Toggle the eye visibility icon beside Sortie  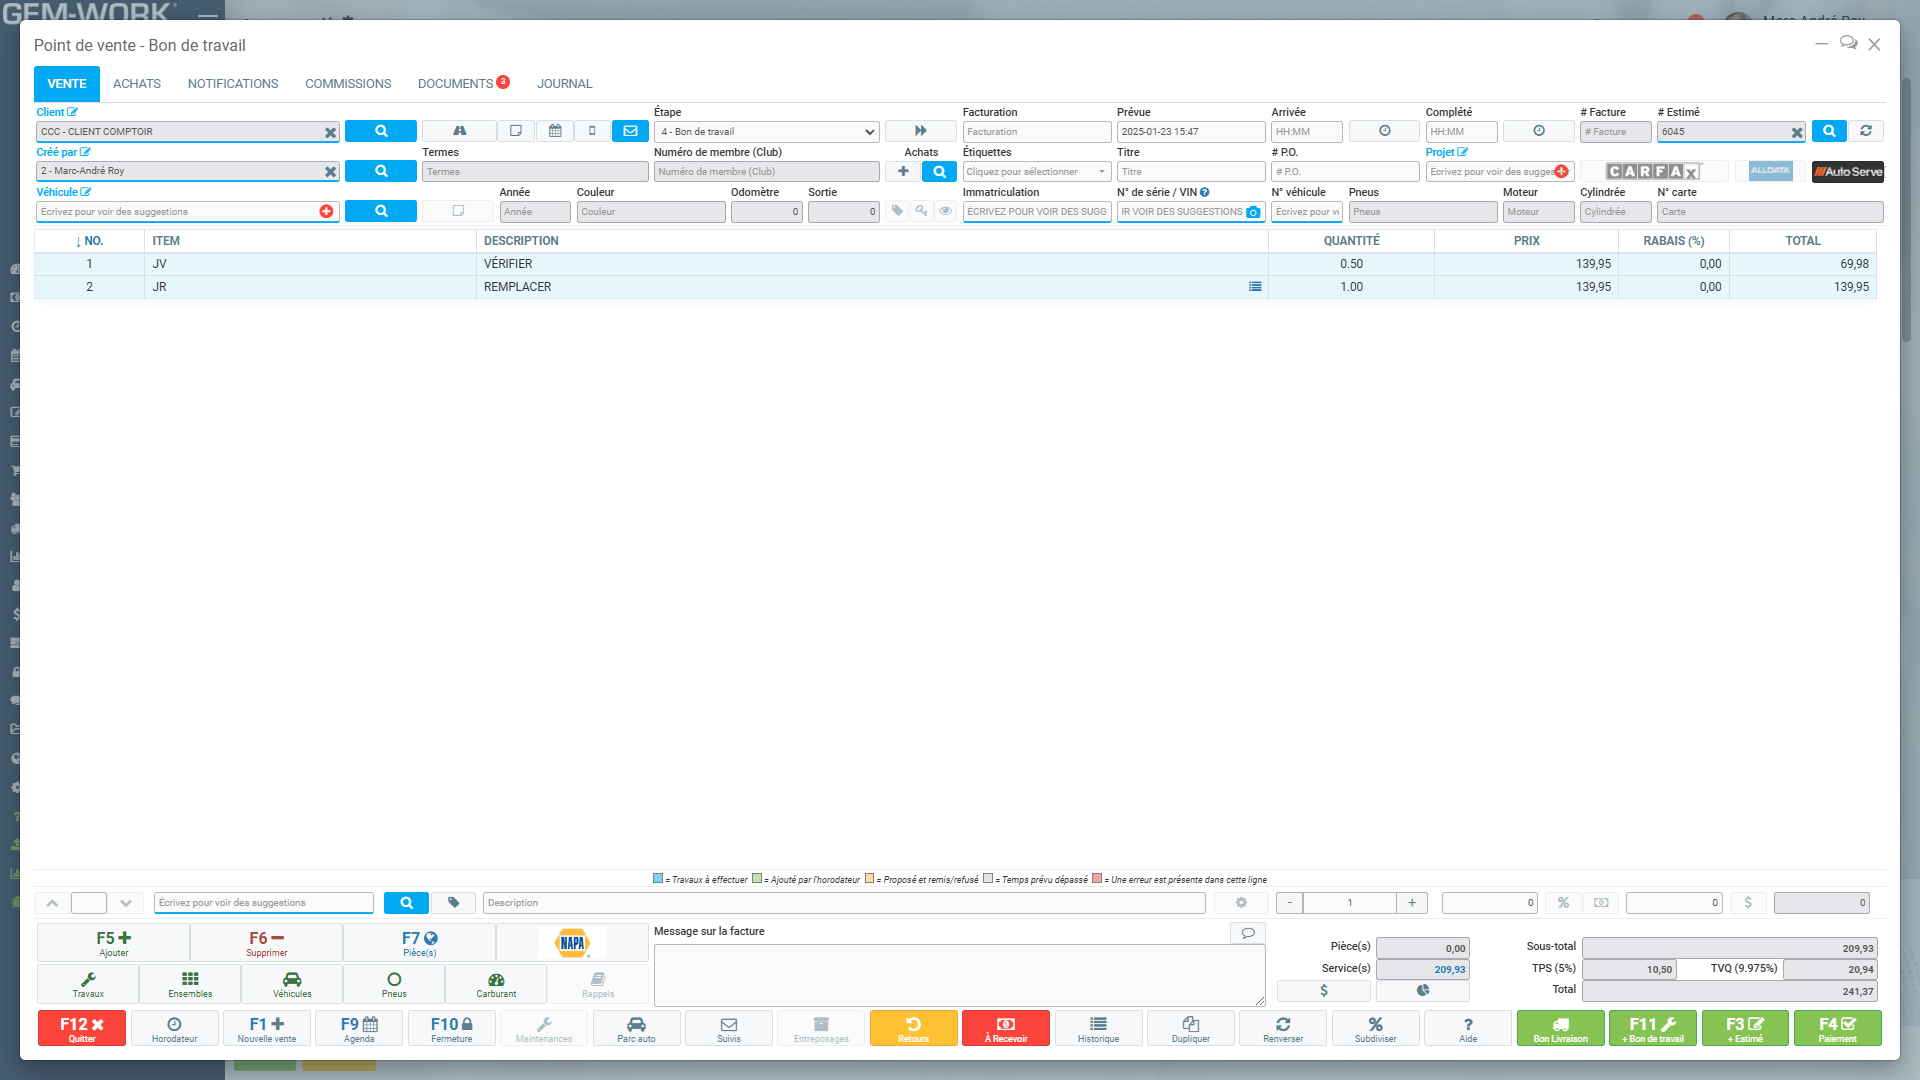945,211
